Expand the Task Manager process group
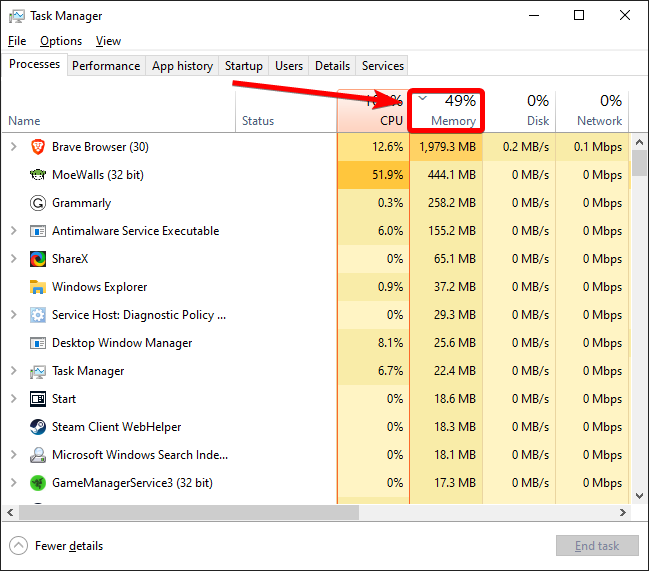Viewport: 649px width, 571px height. (14, 370)
